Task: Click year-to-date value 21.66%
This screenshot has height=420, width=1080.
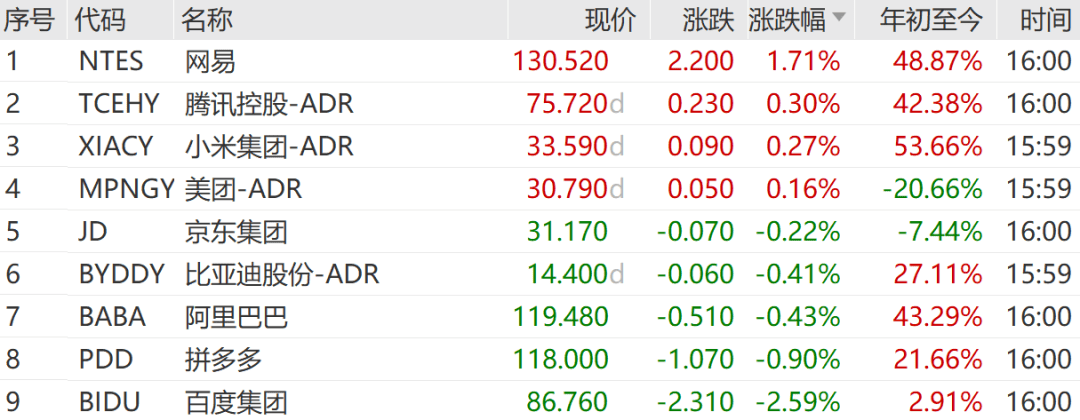Action: click(937, 359)
